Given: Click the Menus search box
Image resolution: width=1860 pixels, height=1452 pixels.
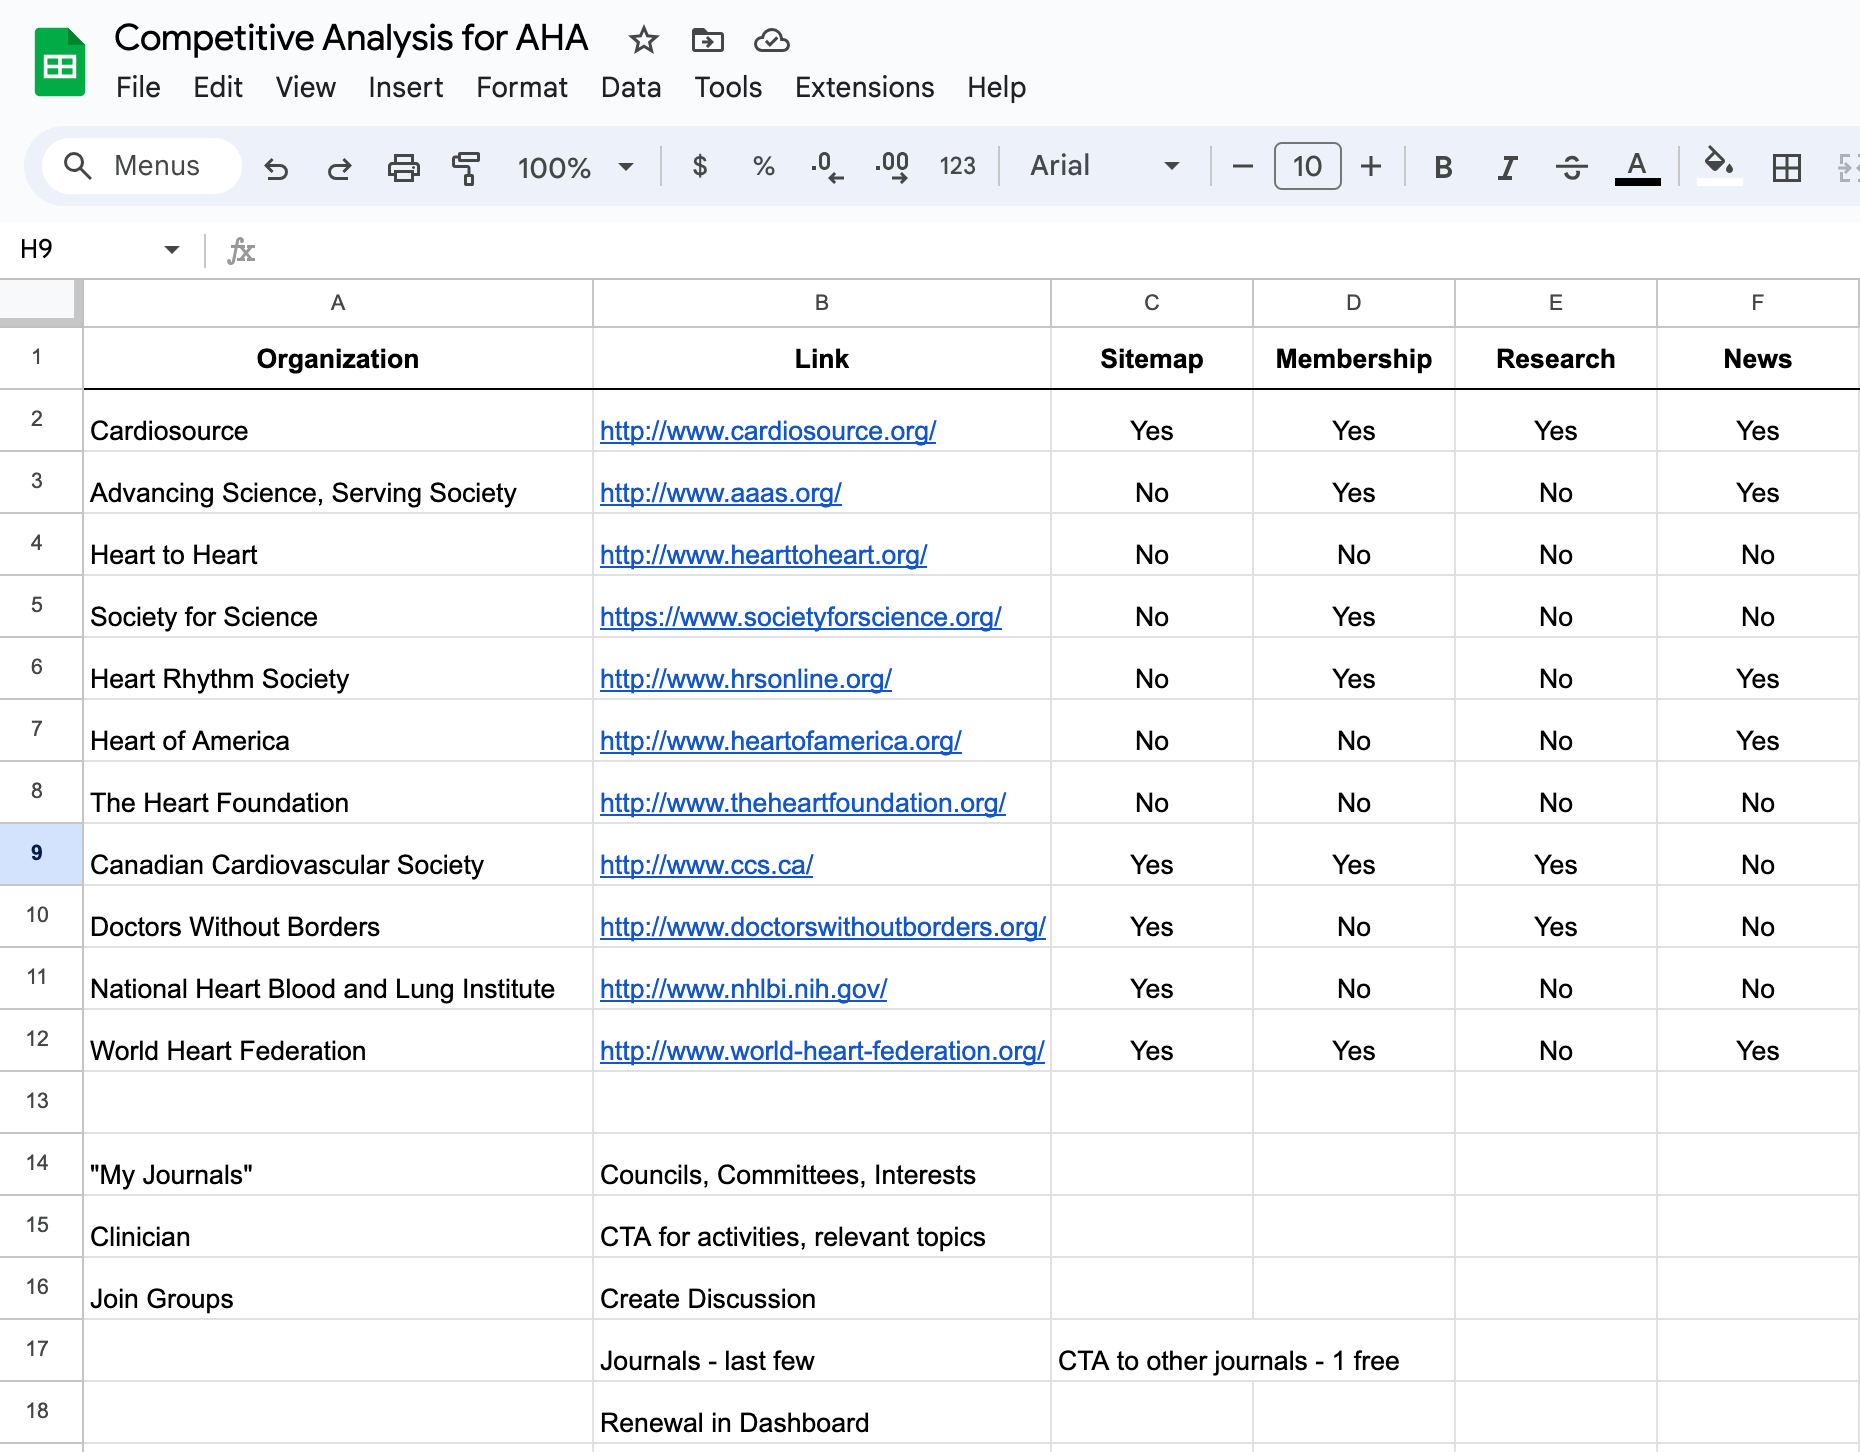Looking at the screenshot, I should pyautogui.click(x=142, y=166).
